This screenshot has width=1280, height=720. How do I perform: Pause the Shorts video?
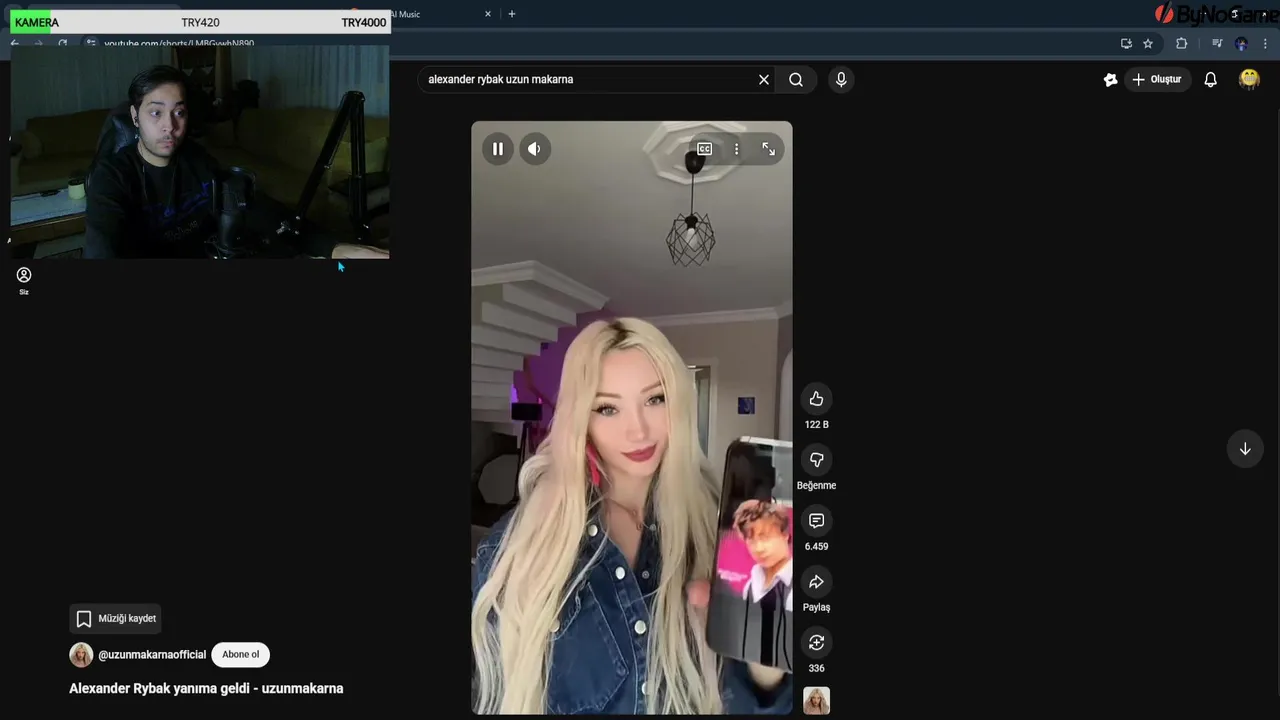pos(497,149)
